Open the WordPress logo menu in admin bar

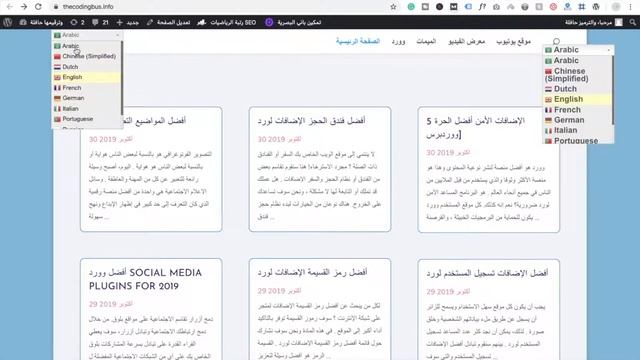[8, 22]
